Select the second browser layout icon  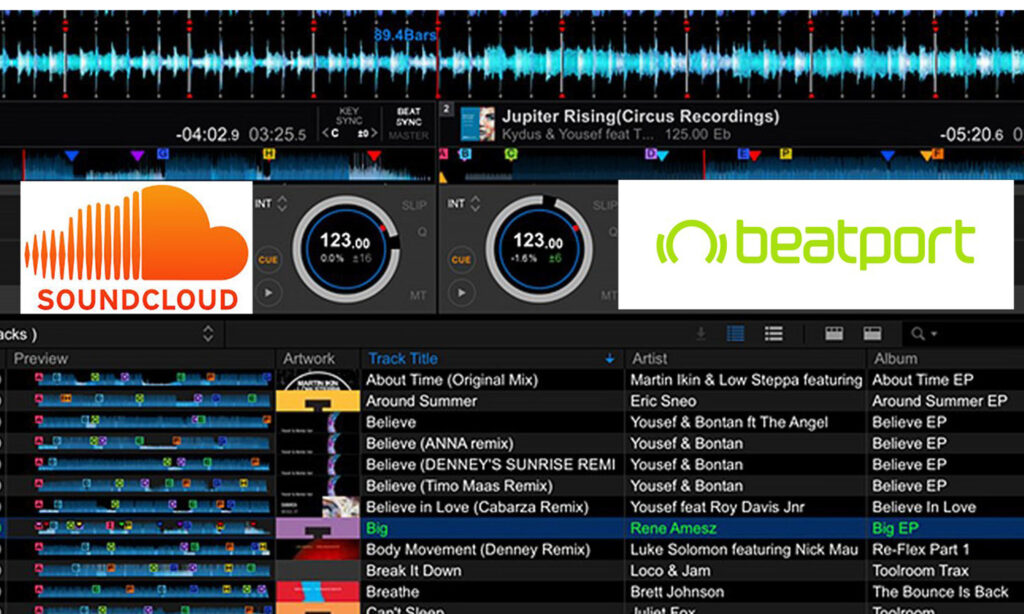pos(872,334)
